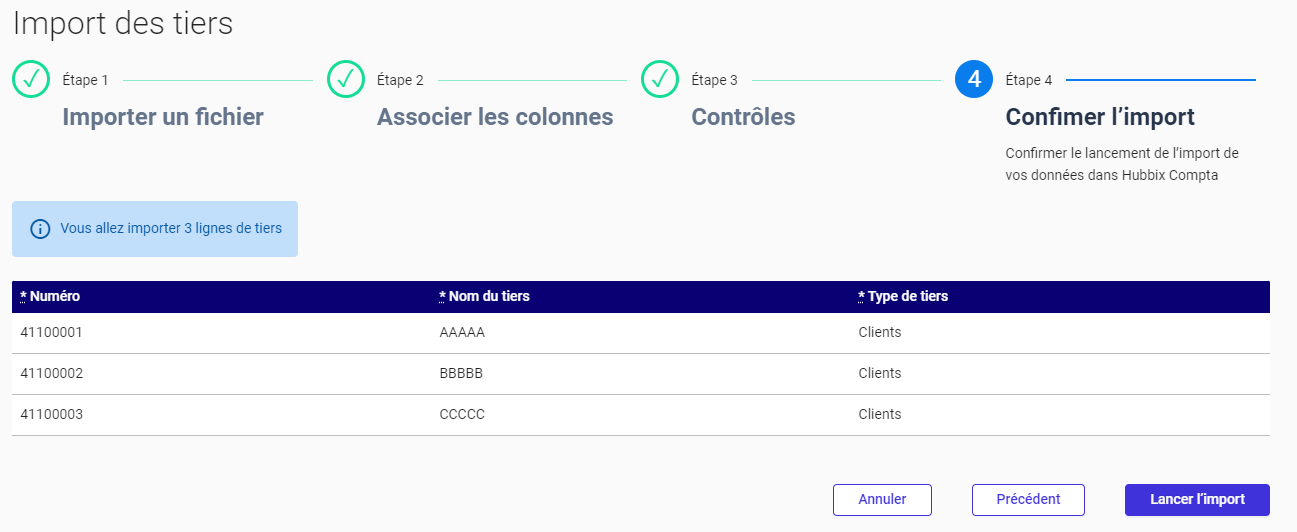Click the Numéro column header
This screenshot has width=1297, height=532.
pyautogui.click(x=50, y=297)
